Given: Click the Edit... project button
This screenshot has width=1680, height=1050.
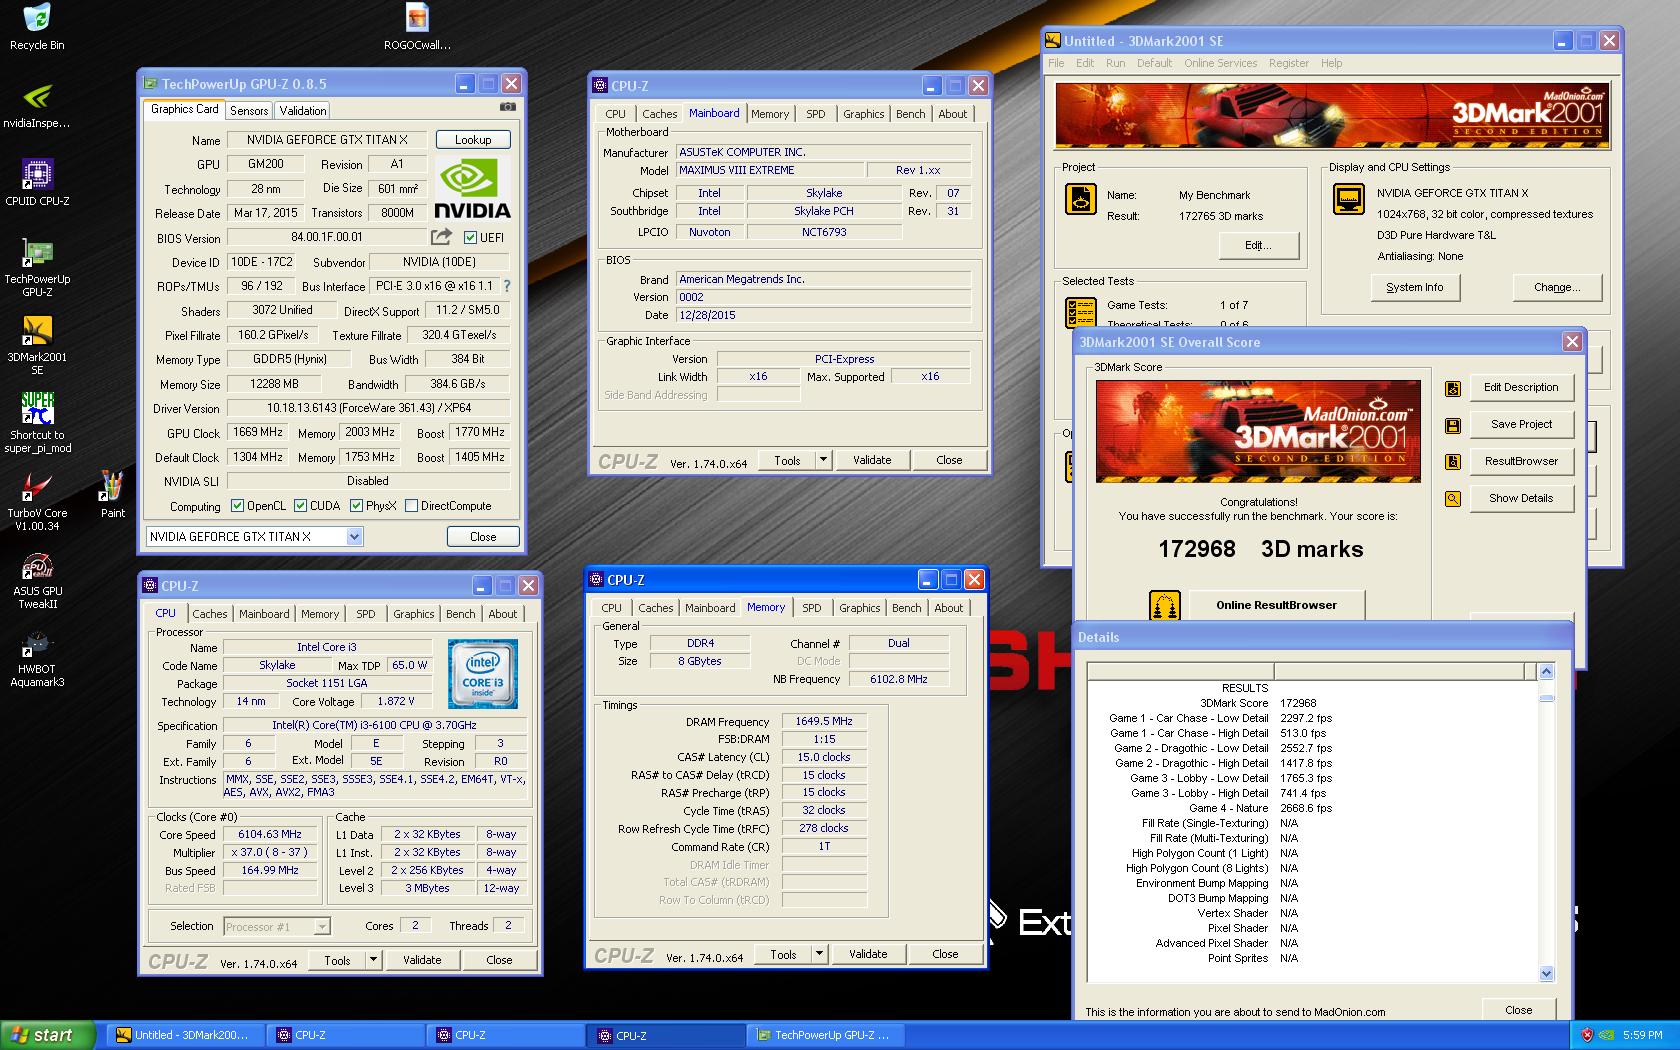Looking at the screenshot, I should (x=1257, y=246).
